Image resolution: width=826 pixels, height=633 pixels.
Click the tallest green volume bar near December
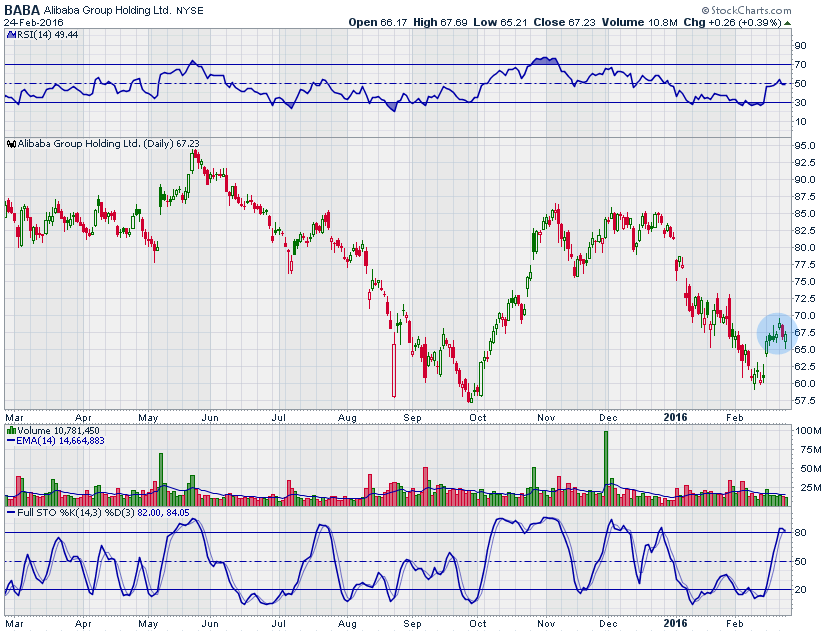tap(606, 468)
